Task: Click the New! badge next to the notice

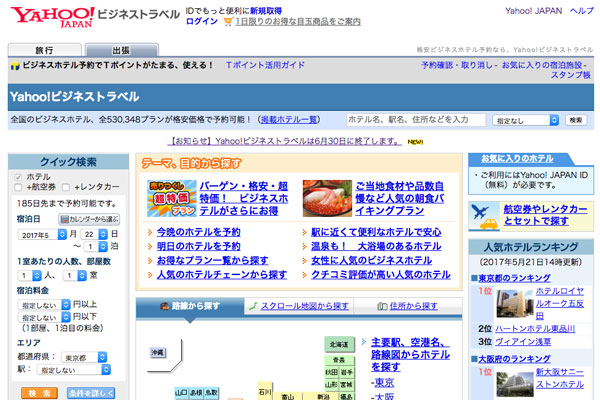Action: (415, 142)
